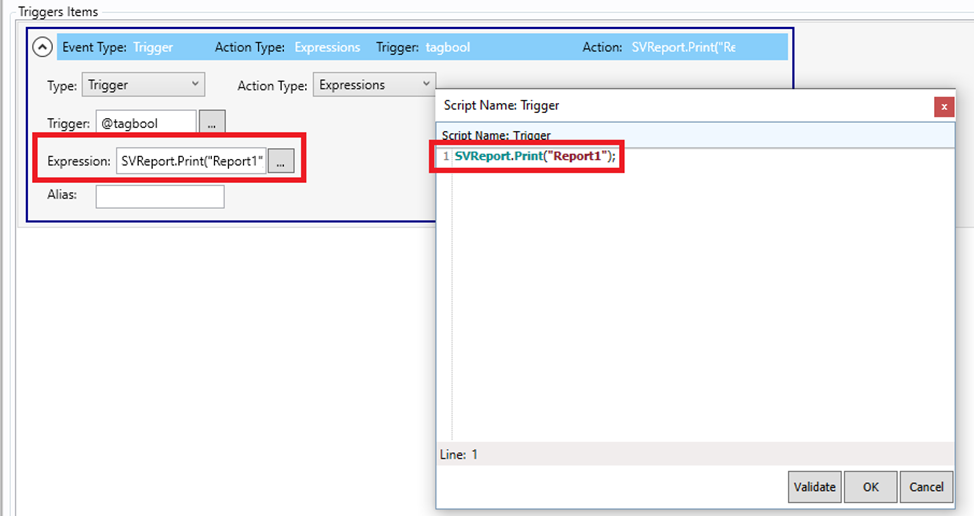
Task: Click the Triggers Items group label
Action: click(x=58, y=11)
